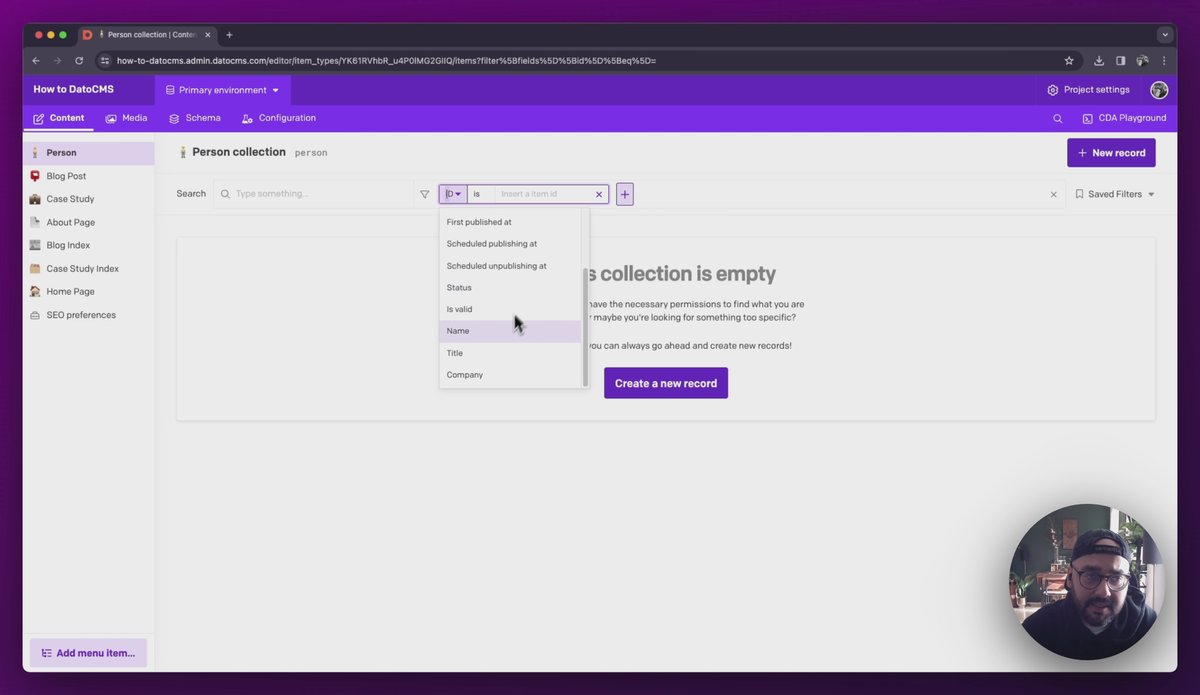Bookmark page with the star icon
The height and width of the screenshot is (695, 1200).
coord(1069,60)
